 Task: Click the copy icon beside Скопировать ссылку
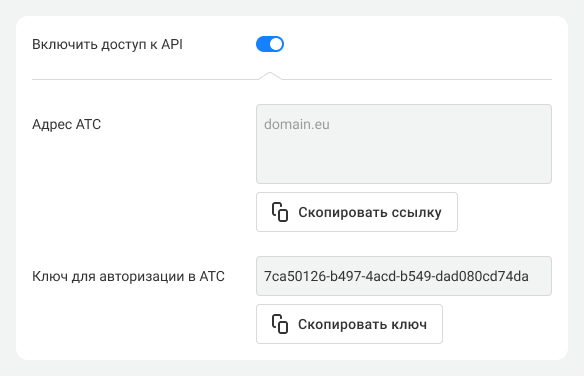coord(280,212)
